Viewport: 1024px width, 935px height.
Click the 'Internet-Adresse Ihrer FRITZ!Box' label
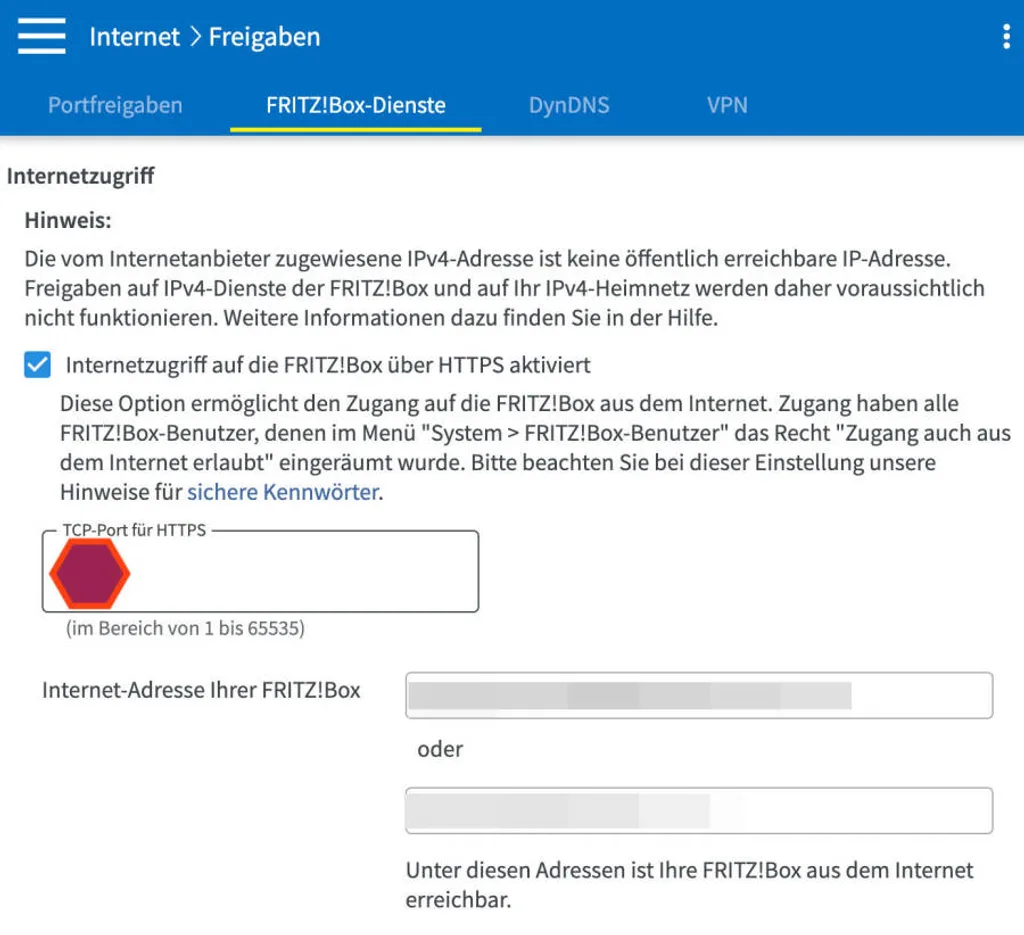[x=201, y=690]
